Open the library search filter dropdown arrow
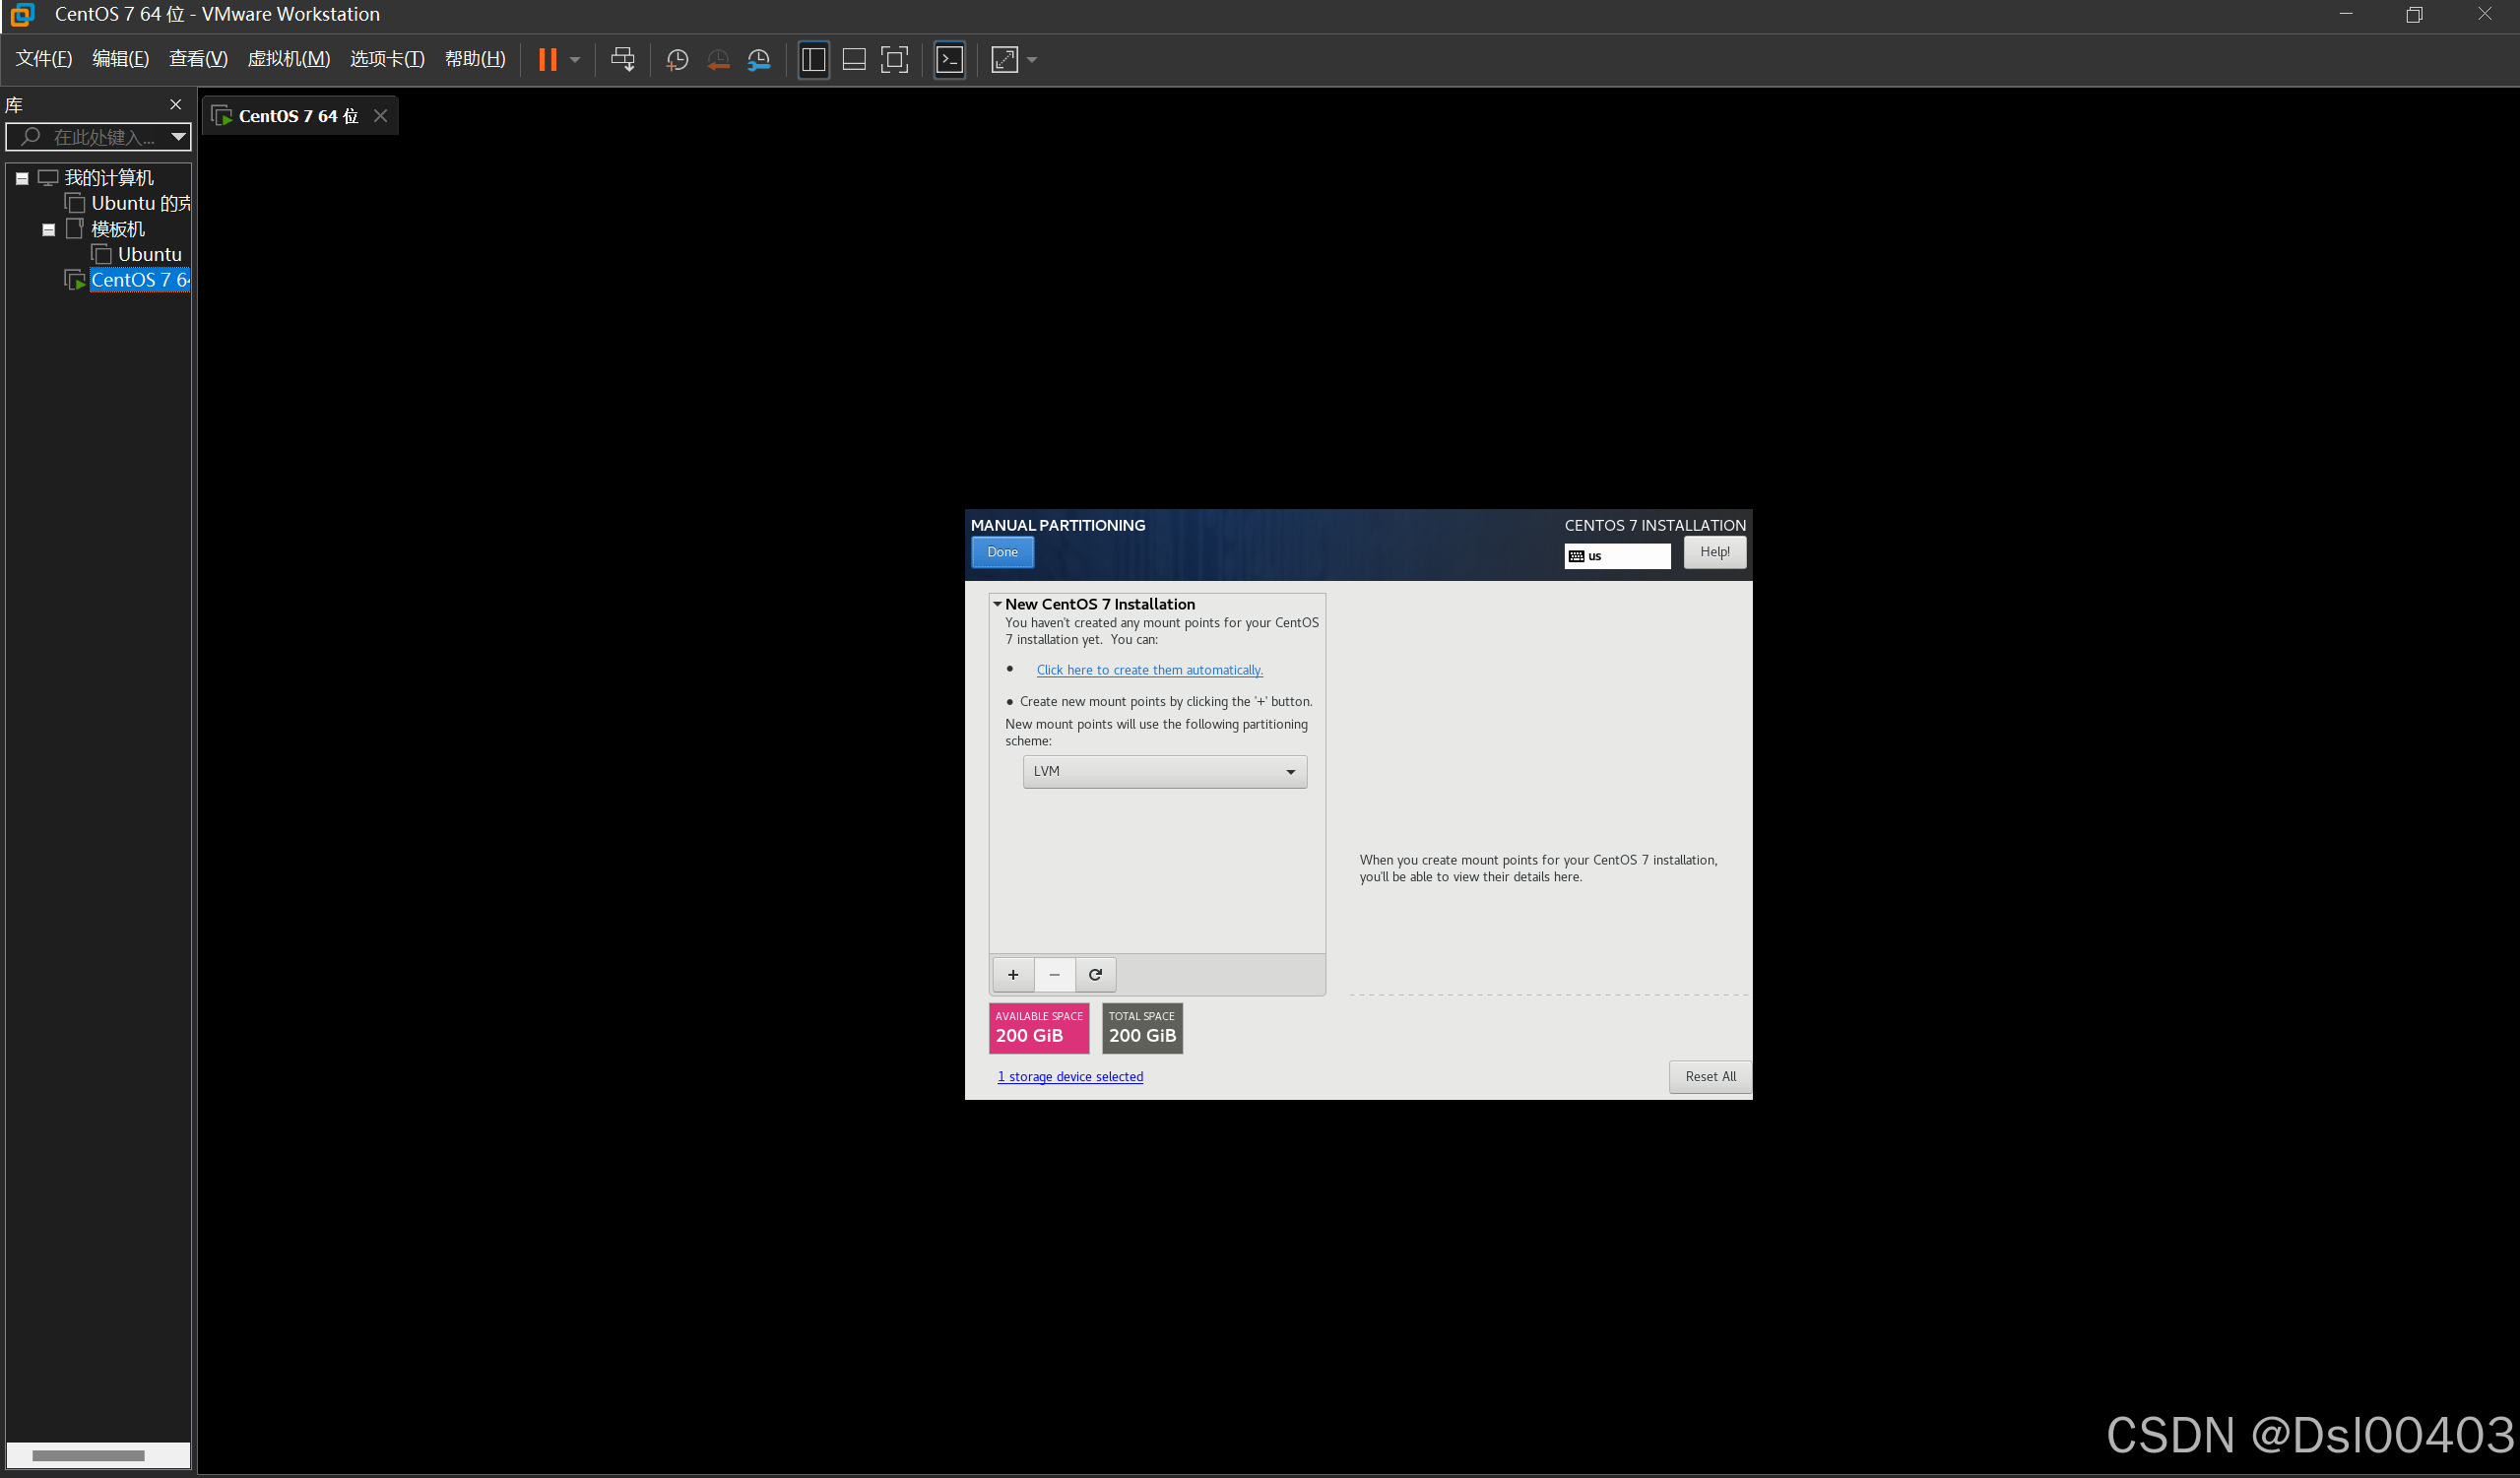This screenshot has width=2520, height=1478. click(x=178, y=137)
